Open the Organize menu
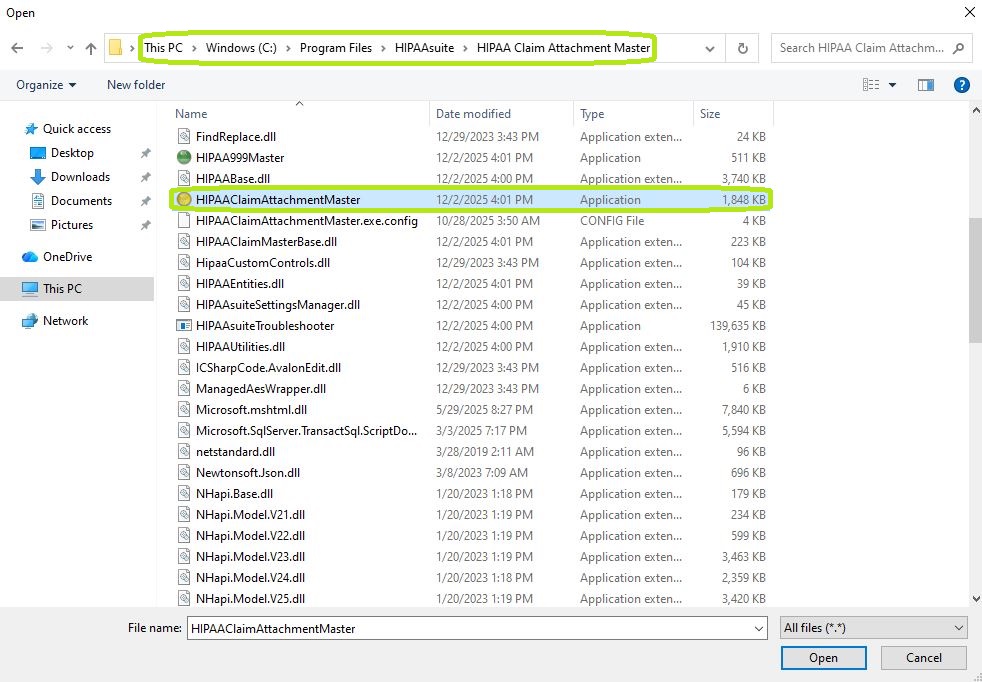Screen dimensions: 982x682 click(46, 85)
